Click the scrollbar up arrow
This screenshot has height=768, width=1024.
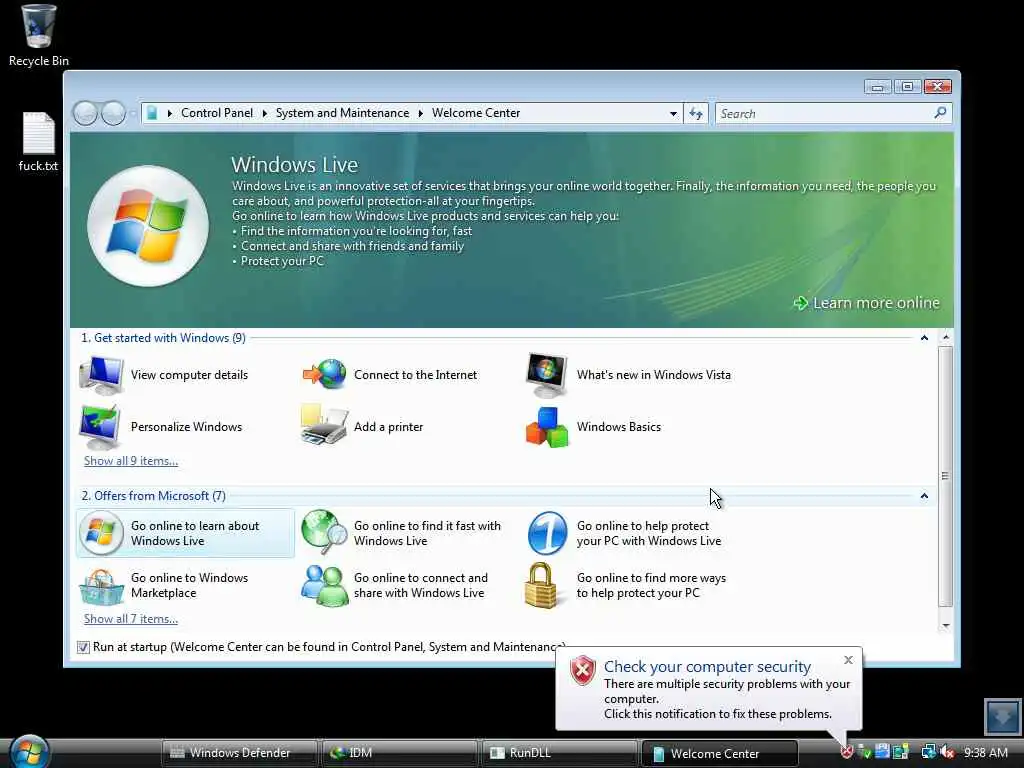(945, 337)
